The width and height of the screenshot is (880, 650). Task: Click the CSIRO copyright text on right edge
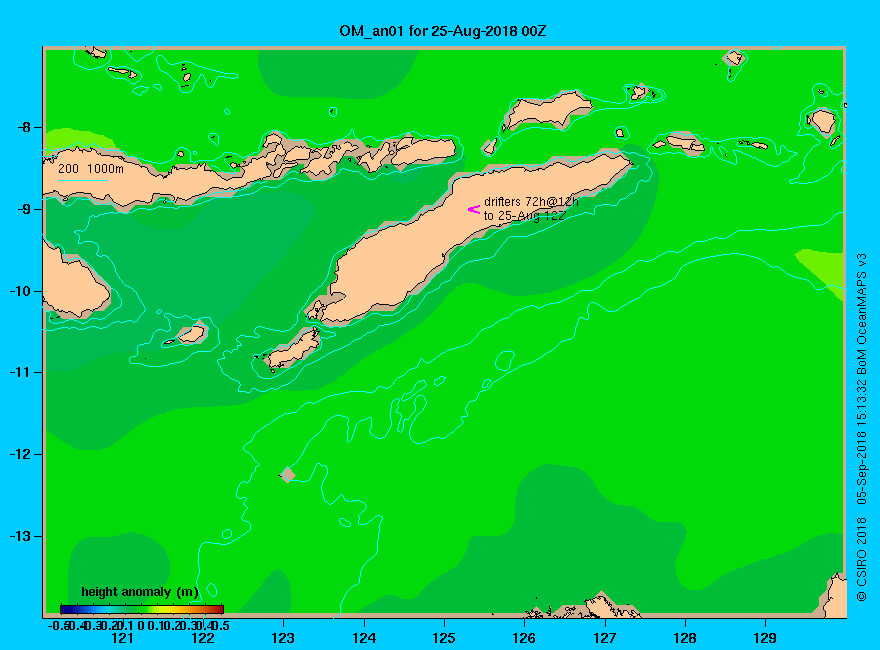861,427
